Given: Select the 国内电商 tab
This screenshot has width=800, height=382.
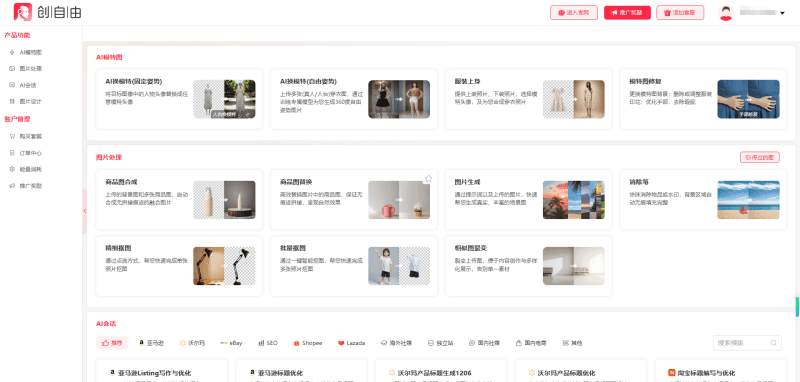Looking at the screenshot, I should tap(532, 343).
